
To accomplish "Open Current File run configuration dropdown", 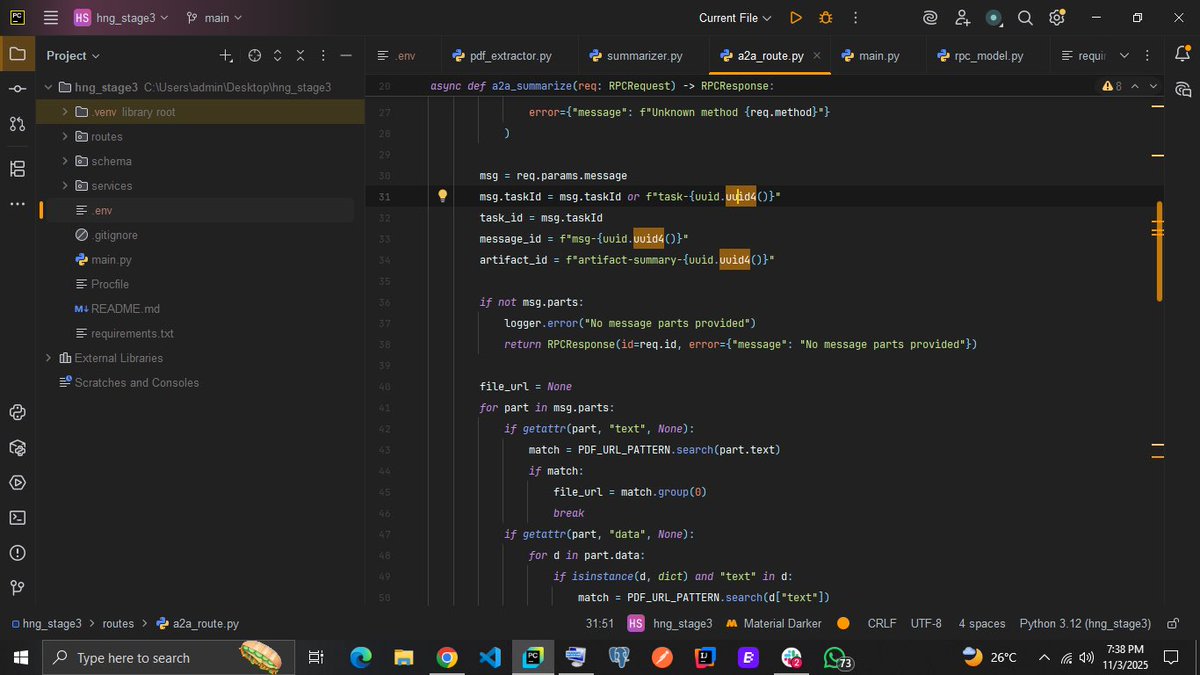I will coord(735,18).
